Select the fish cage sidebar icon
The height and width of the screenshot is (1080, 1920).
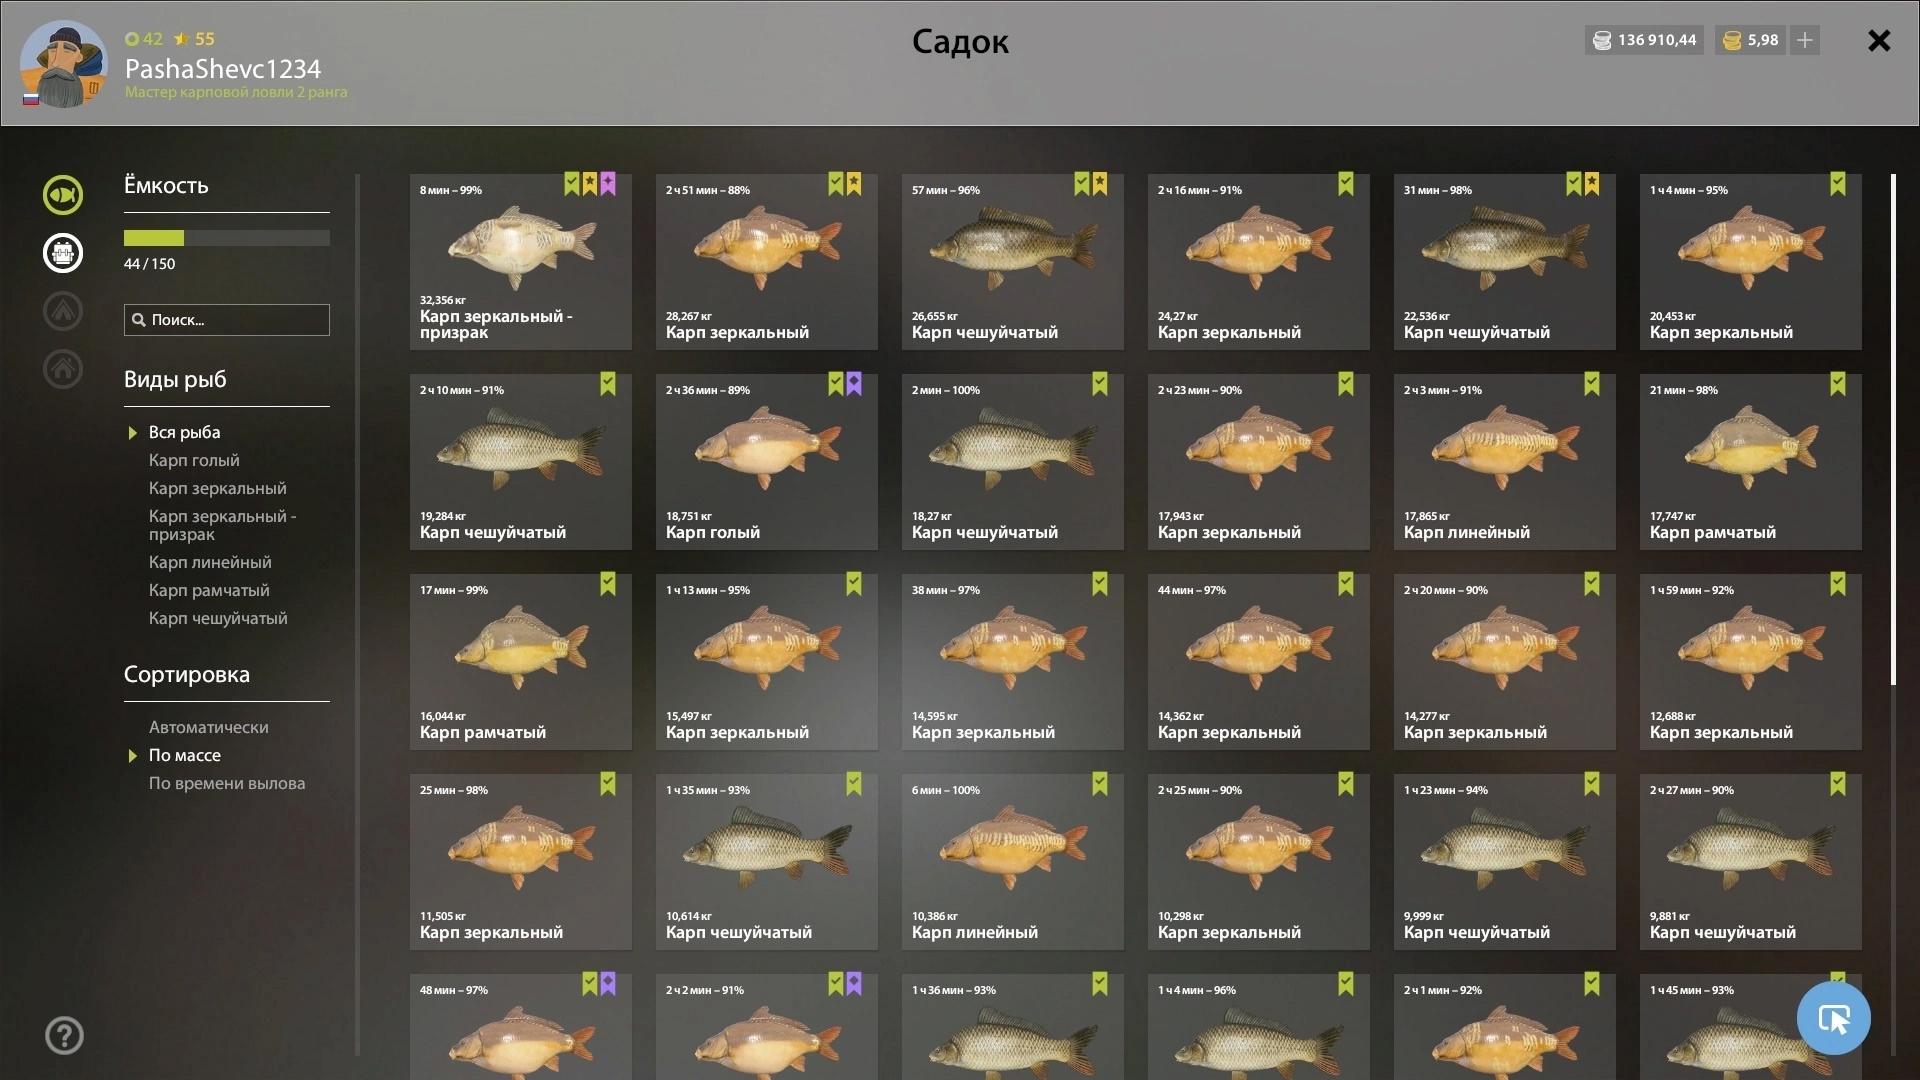[x=62, y=253]
